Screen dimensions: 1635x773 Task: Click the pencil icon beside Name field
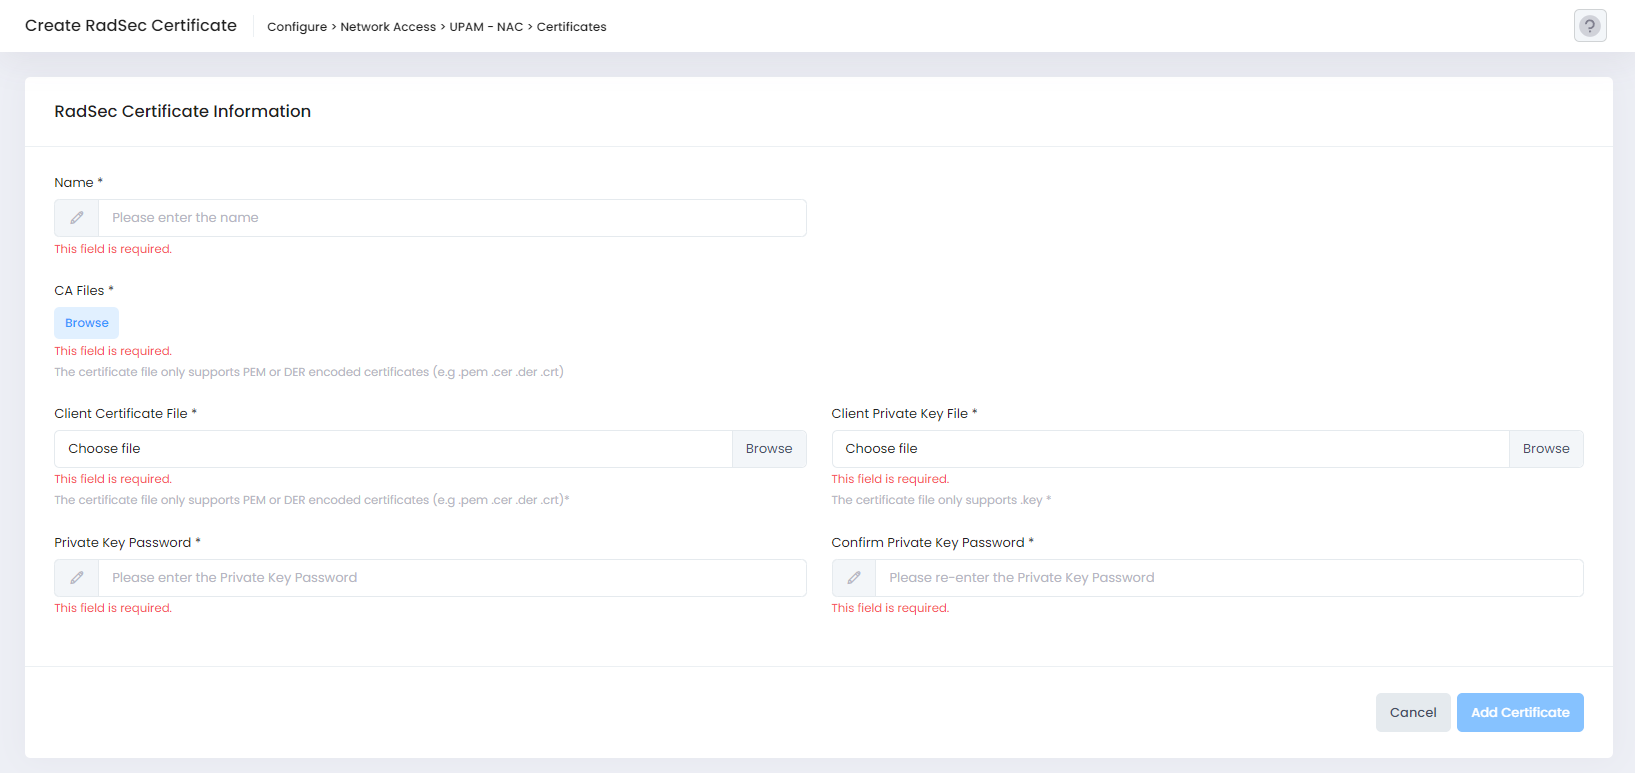[x=77, y=218]
